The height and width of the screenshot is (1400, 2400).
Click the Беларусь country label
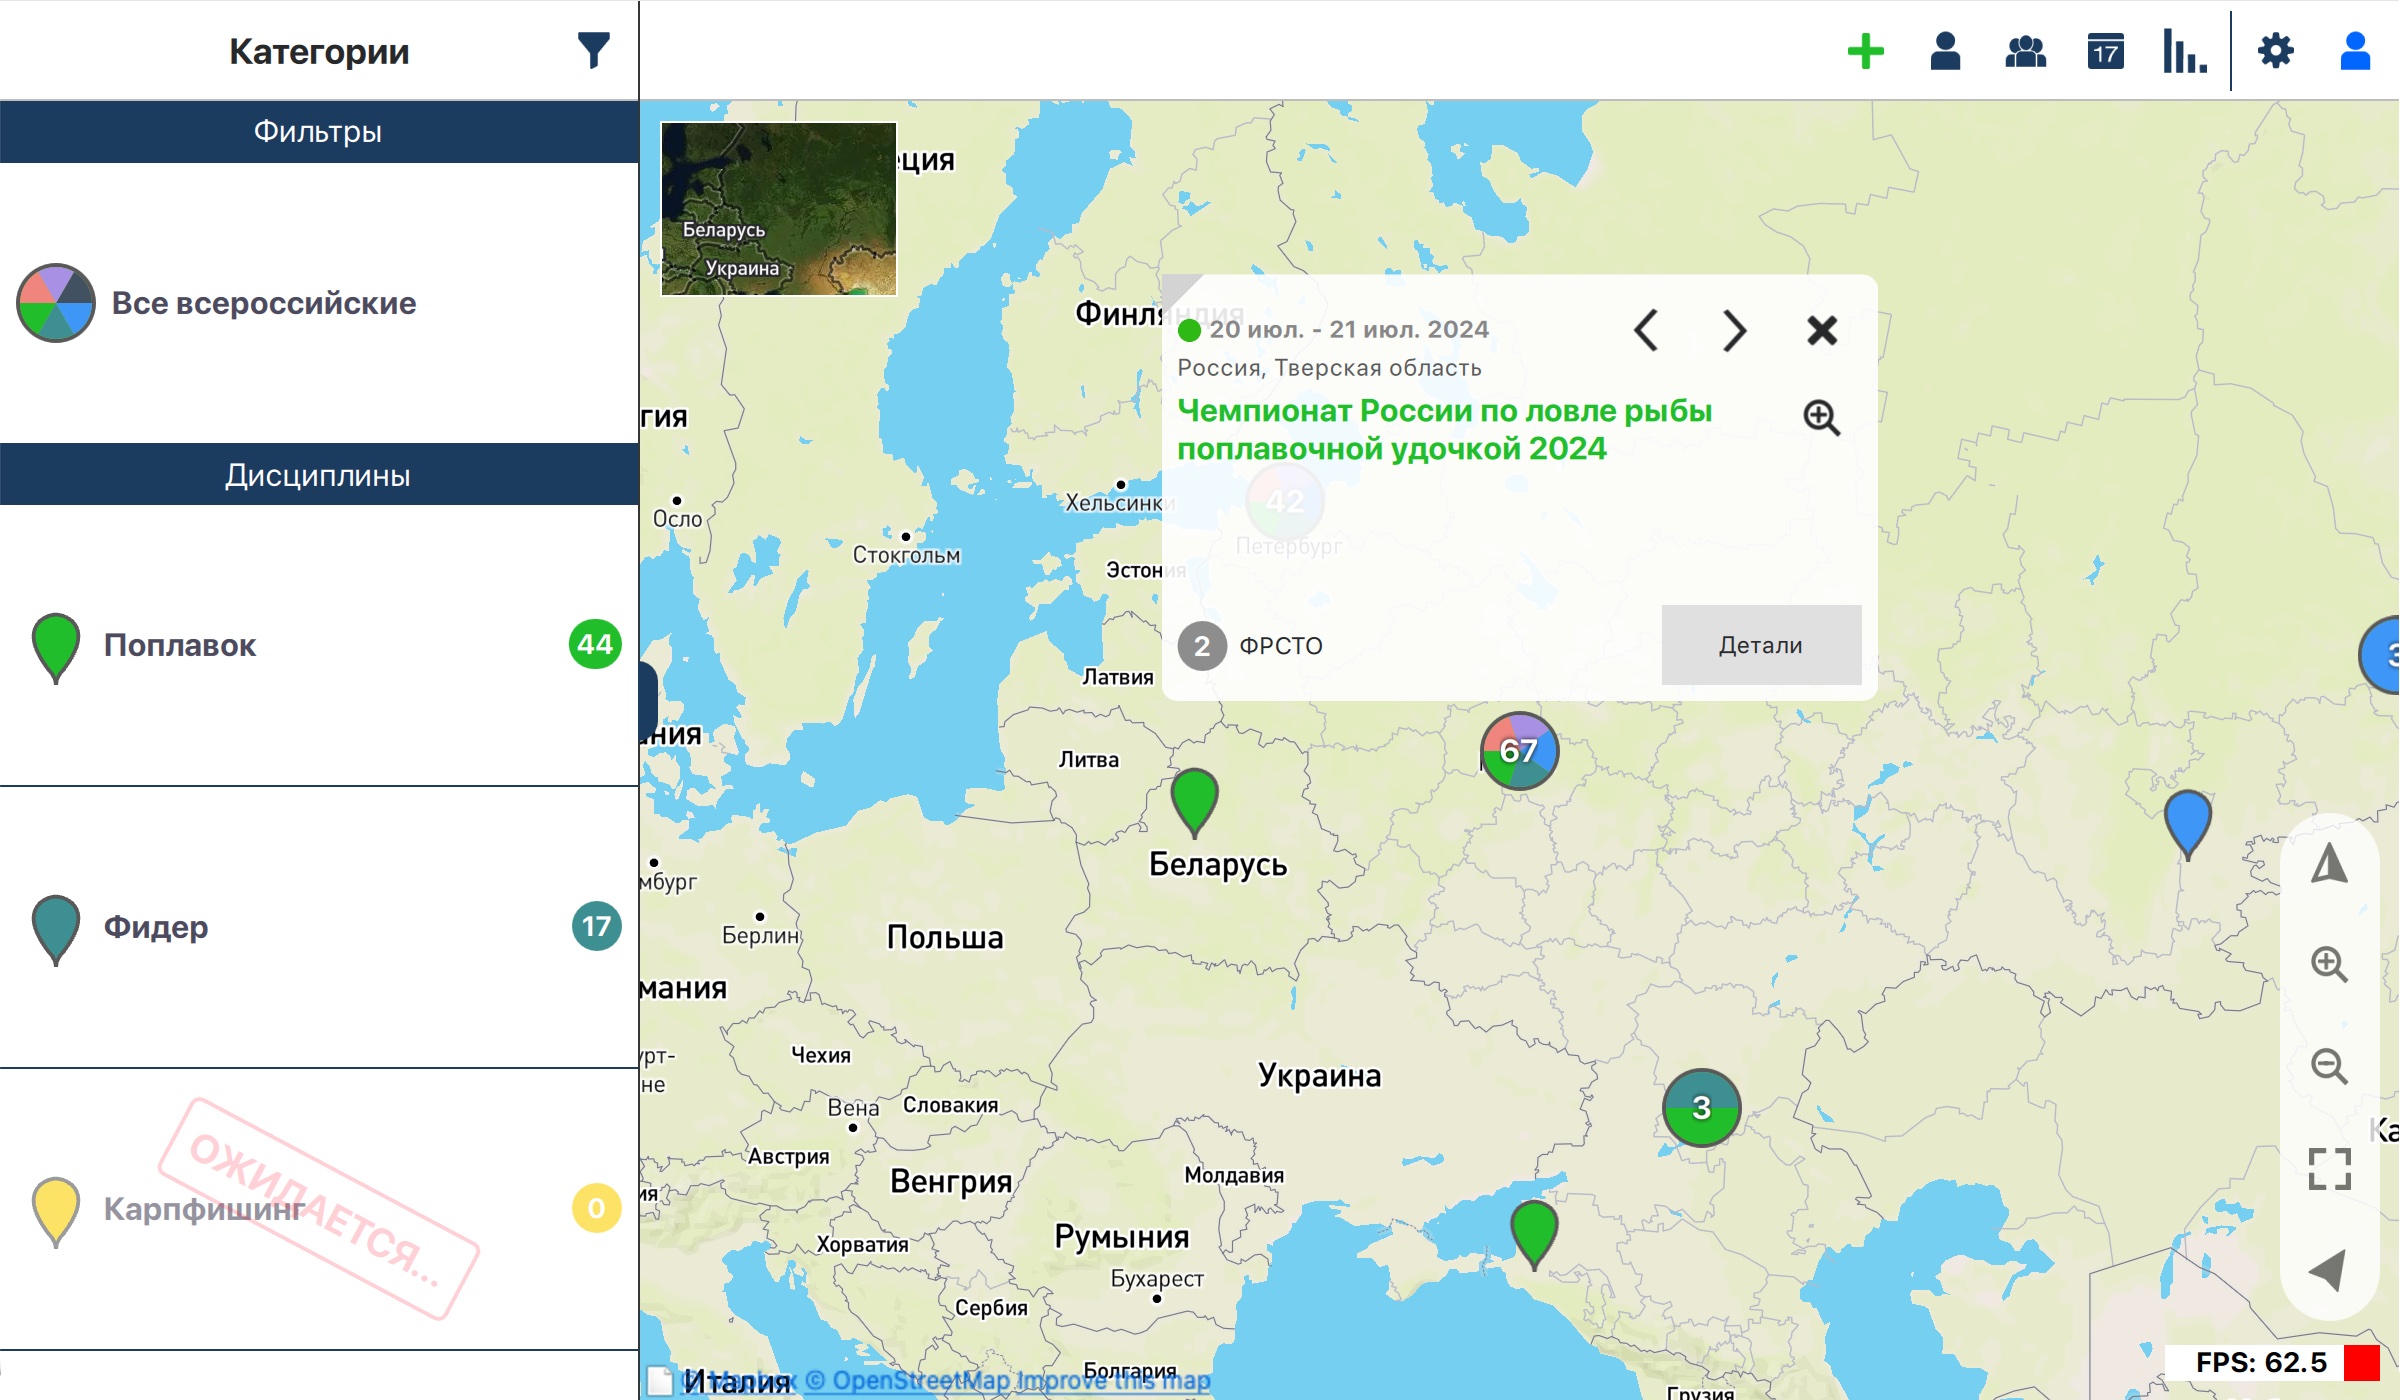click(x=1218, y=864)
